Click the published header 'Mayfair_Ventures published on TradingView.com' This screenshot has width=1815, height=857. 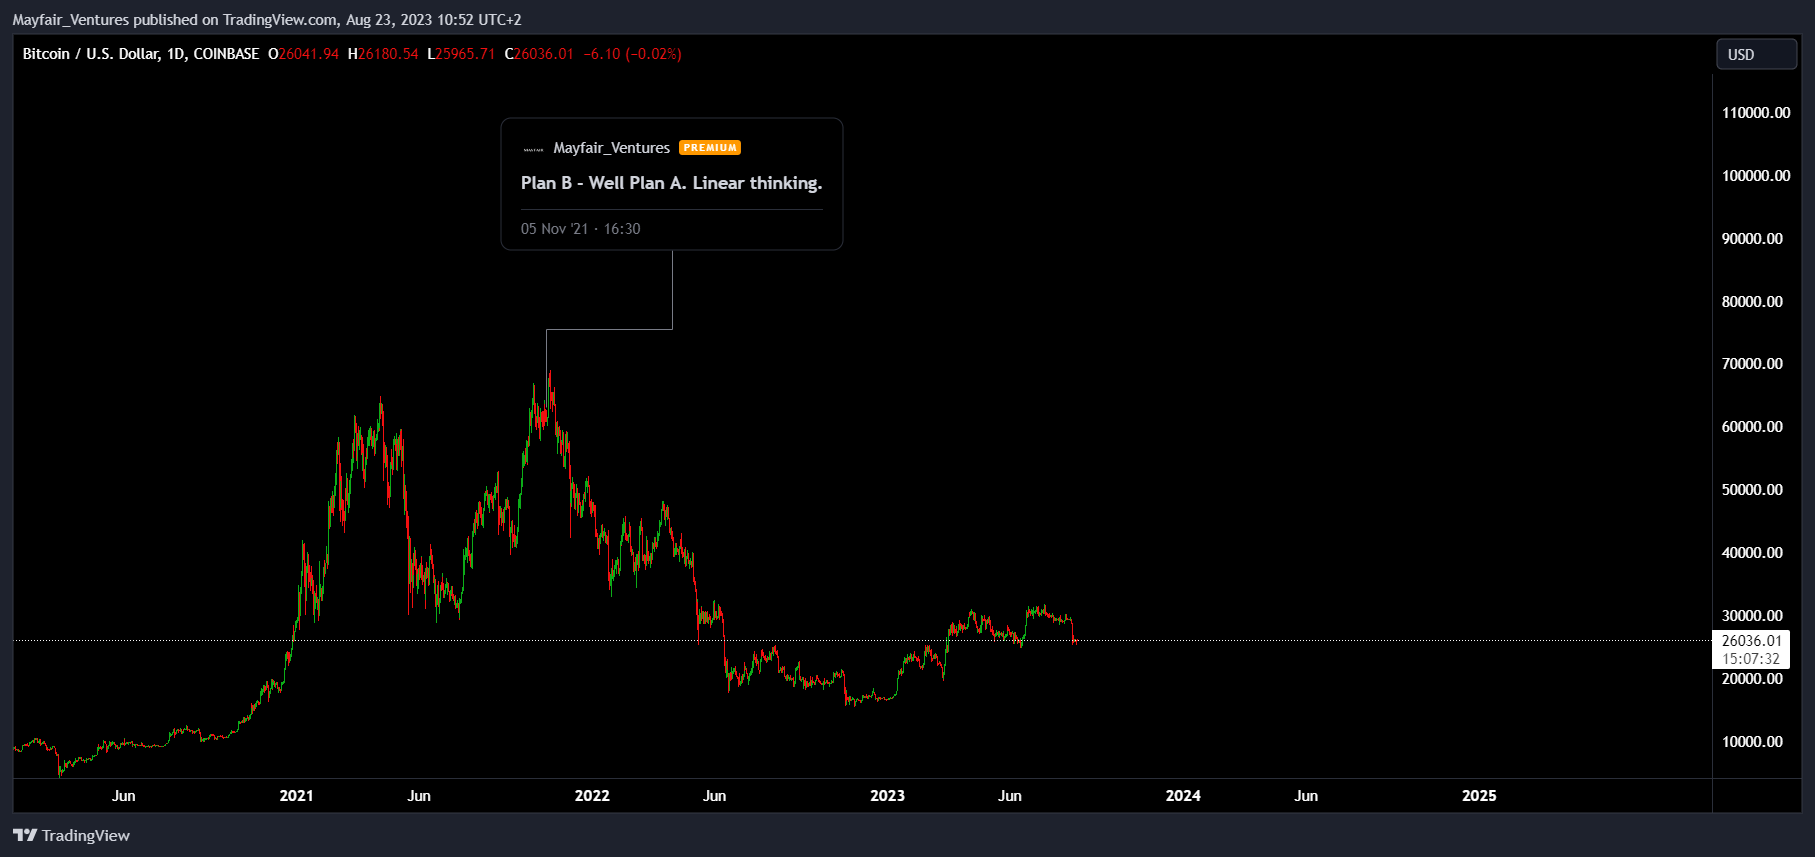175,20
